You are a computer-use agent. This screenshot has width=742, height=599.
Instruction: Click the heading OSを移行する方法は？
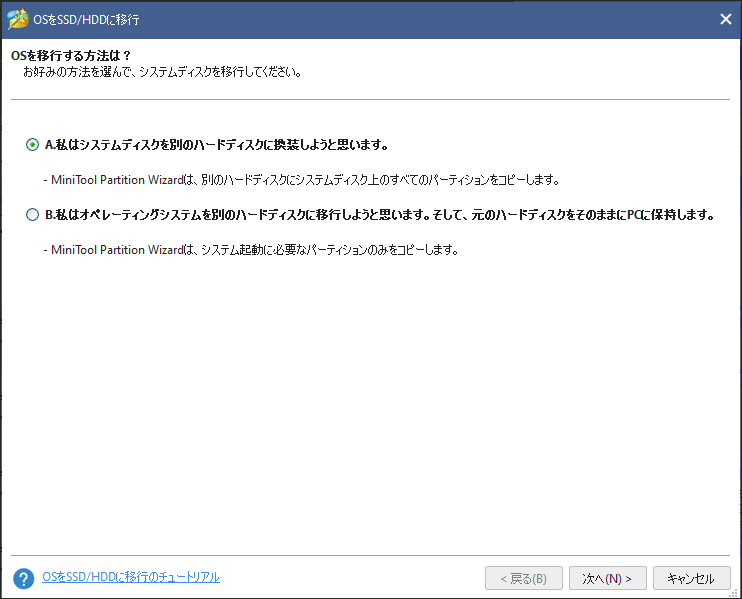70,55
